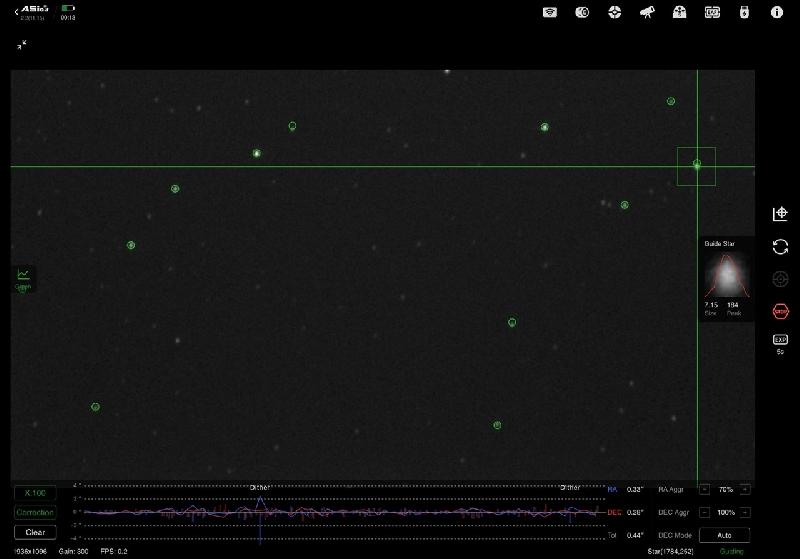The image size is (800, 559).
Task: Change the X:100 graph scale
Action: (x=35, y=493)
